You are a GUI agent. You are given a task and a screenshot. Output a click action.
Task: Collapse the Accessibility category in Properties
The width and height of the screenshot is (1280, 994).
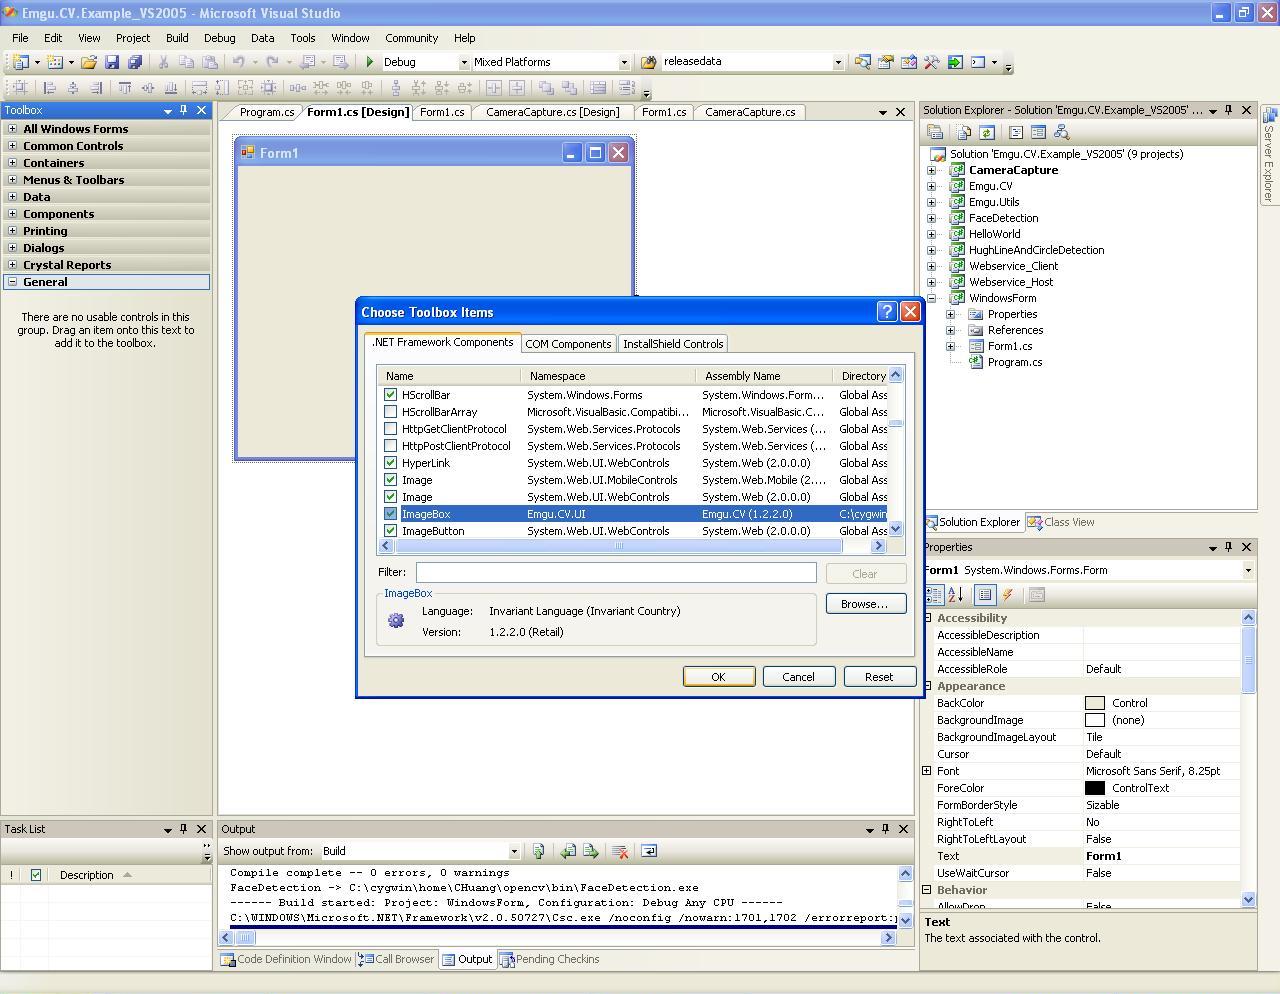point(927,618)
